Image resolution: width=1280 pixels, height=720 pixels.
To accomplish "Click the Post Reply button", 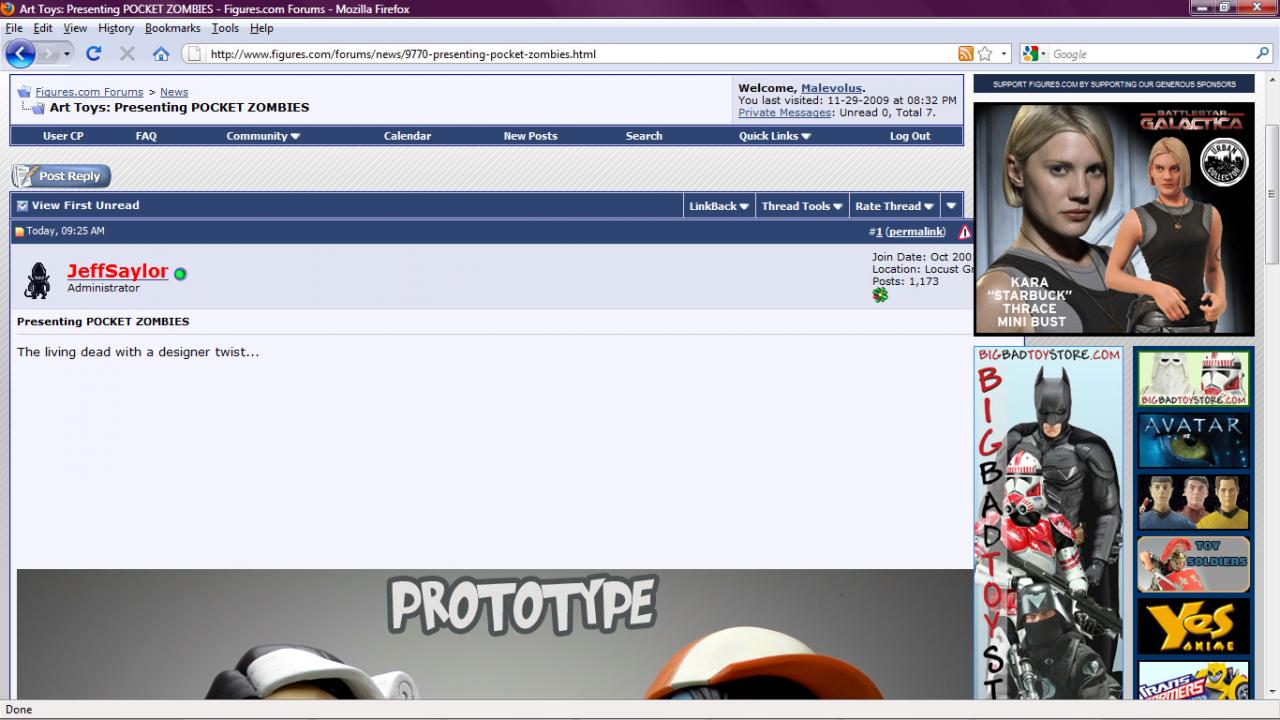I will point(61,176).
